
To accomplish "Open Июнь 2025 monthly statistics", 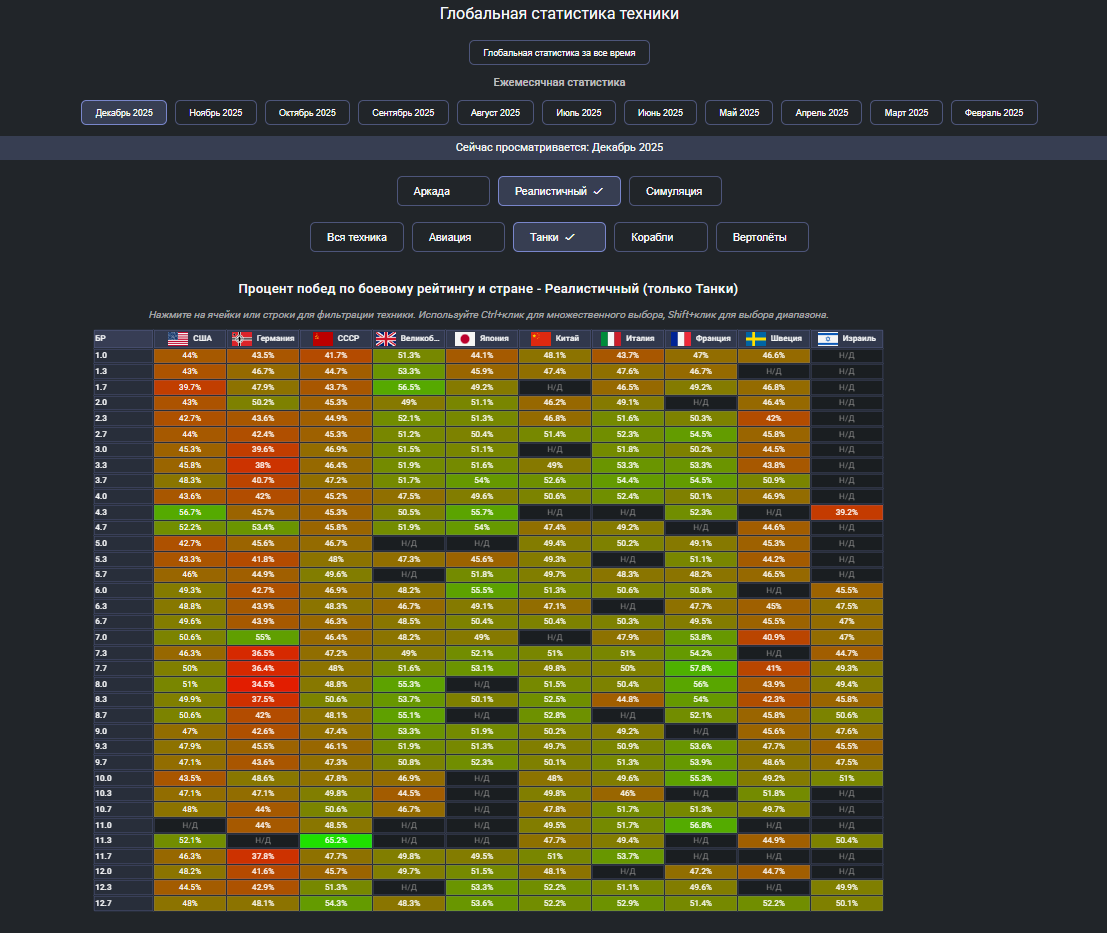I will pos(660,113).
